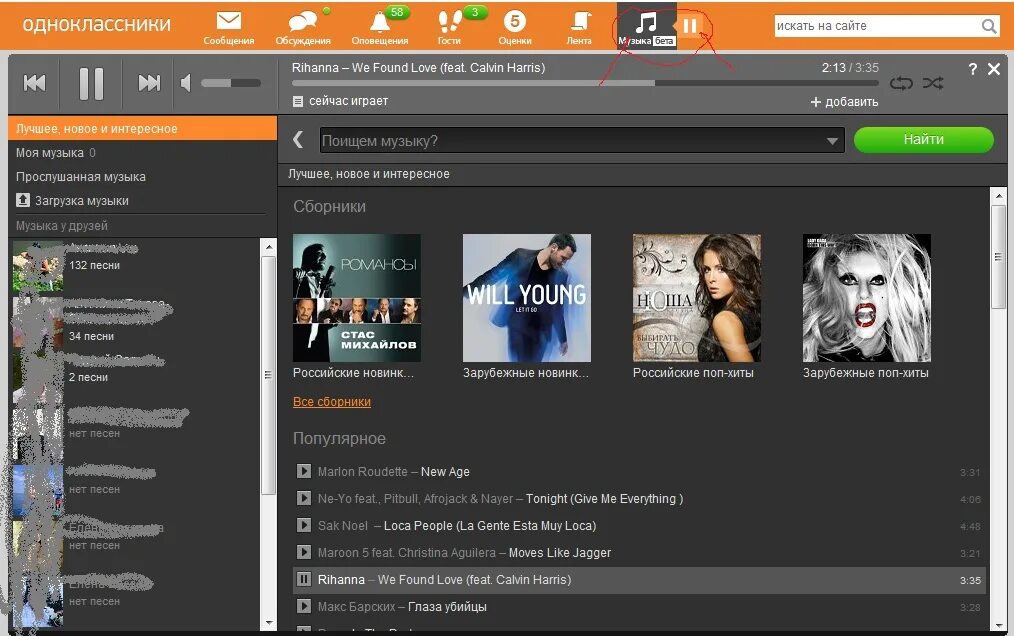This screenshot has width=1014, height=636.
Task: Click the Музыка у друзей label
Action: point(62,226)
